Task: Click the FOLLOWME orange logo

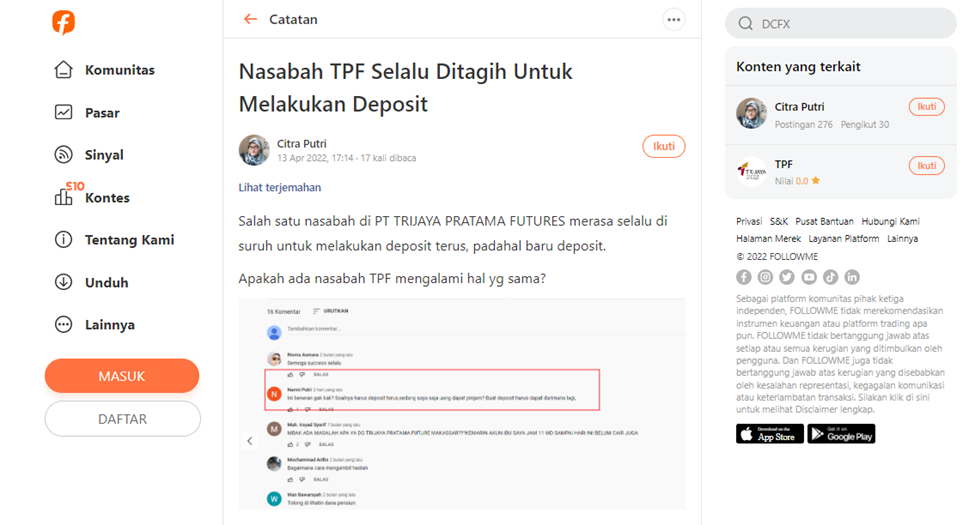Action: click(63, 22)
